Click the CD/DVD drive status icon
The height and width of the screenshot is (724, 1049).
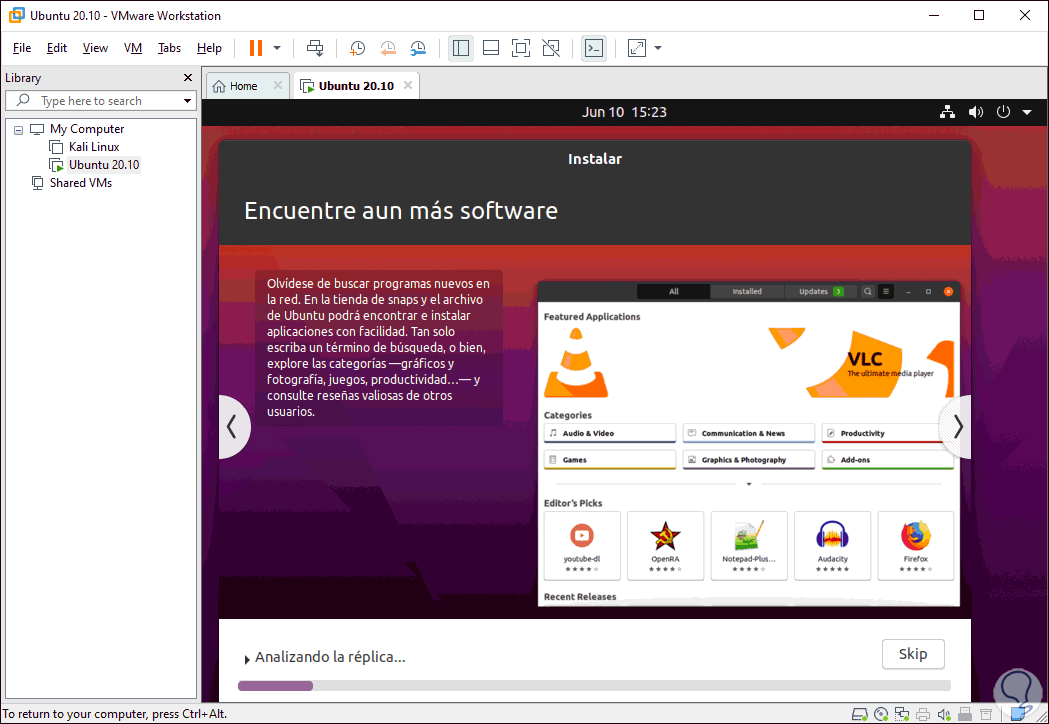(x=881, y=714)
